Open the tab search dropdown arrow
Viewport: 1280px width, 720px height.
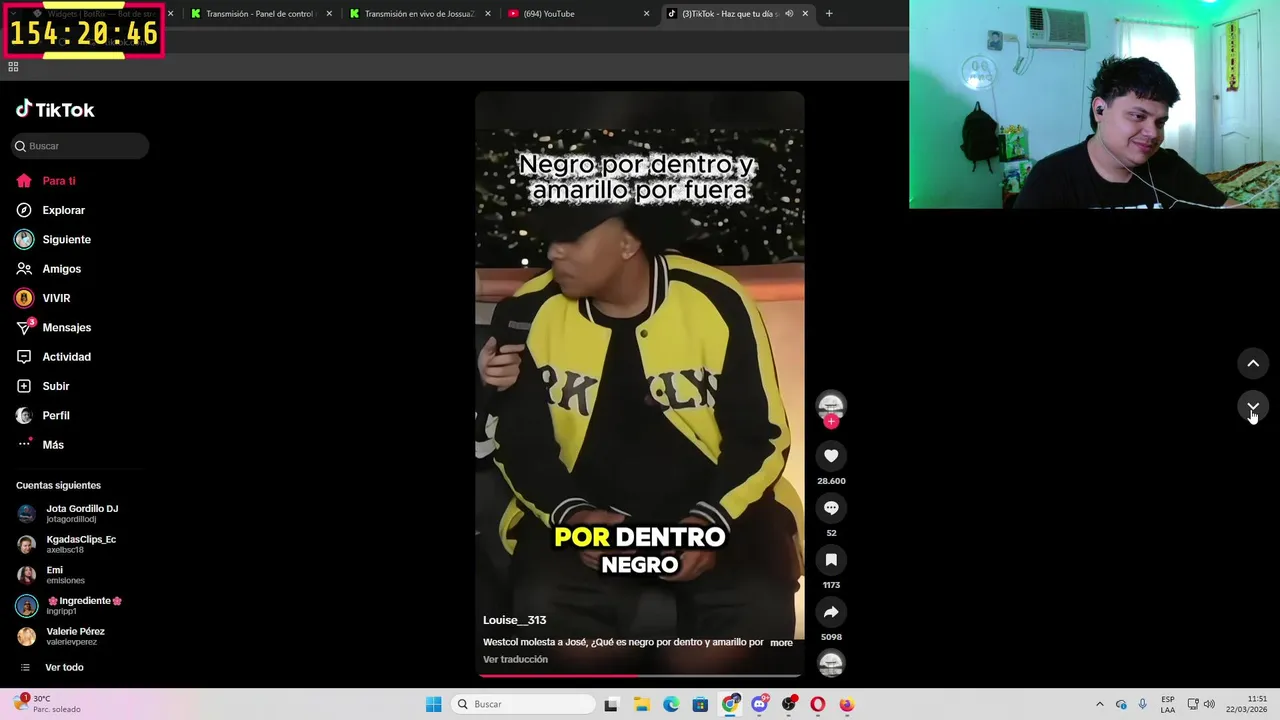pyautogui.click(x=13, y=14)
